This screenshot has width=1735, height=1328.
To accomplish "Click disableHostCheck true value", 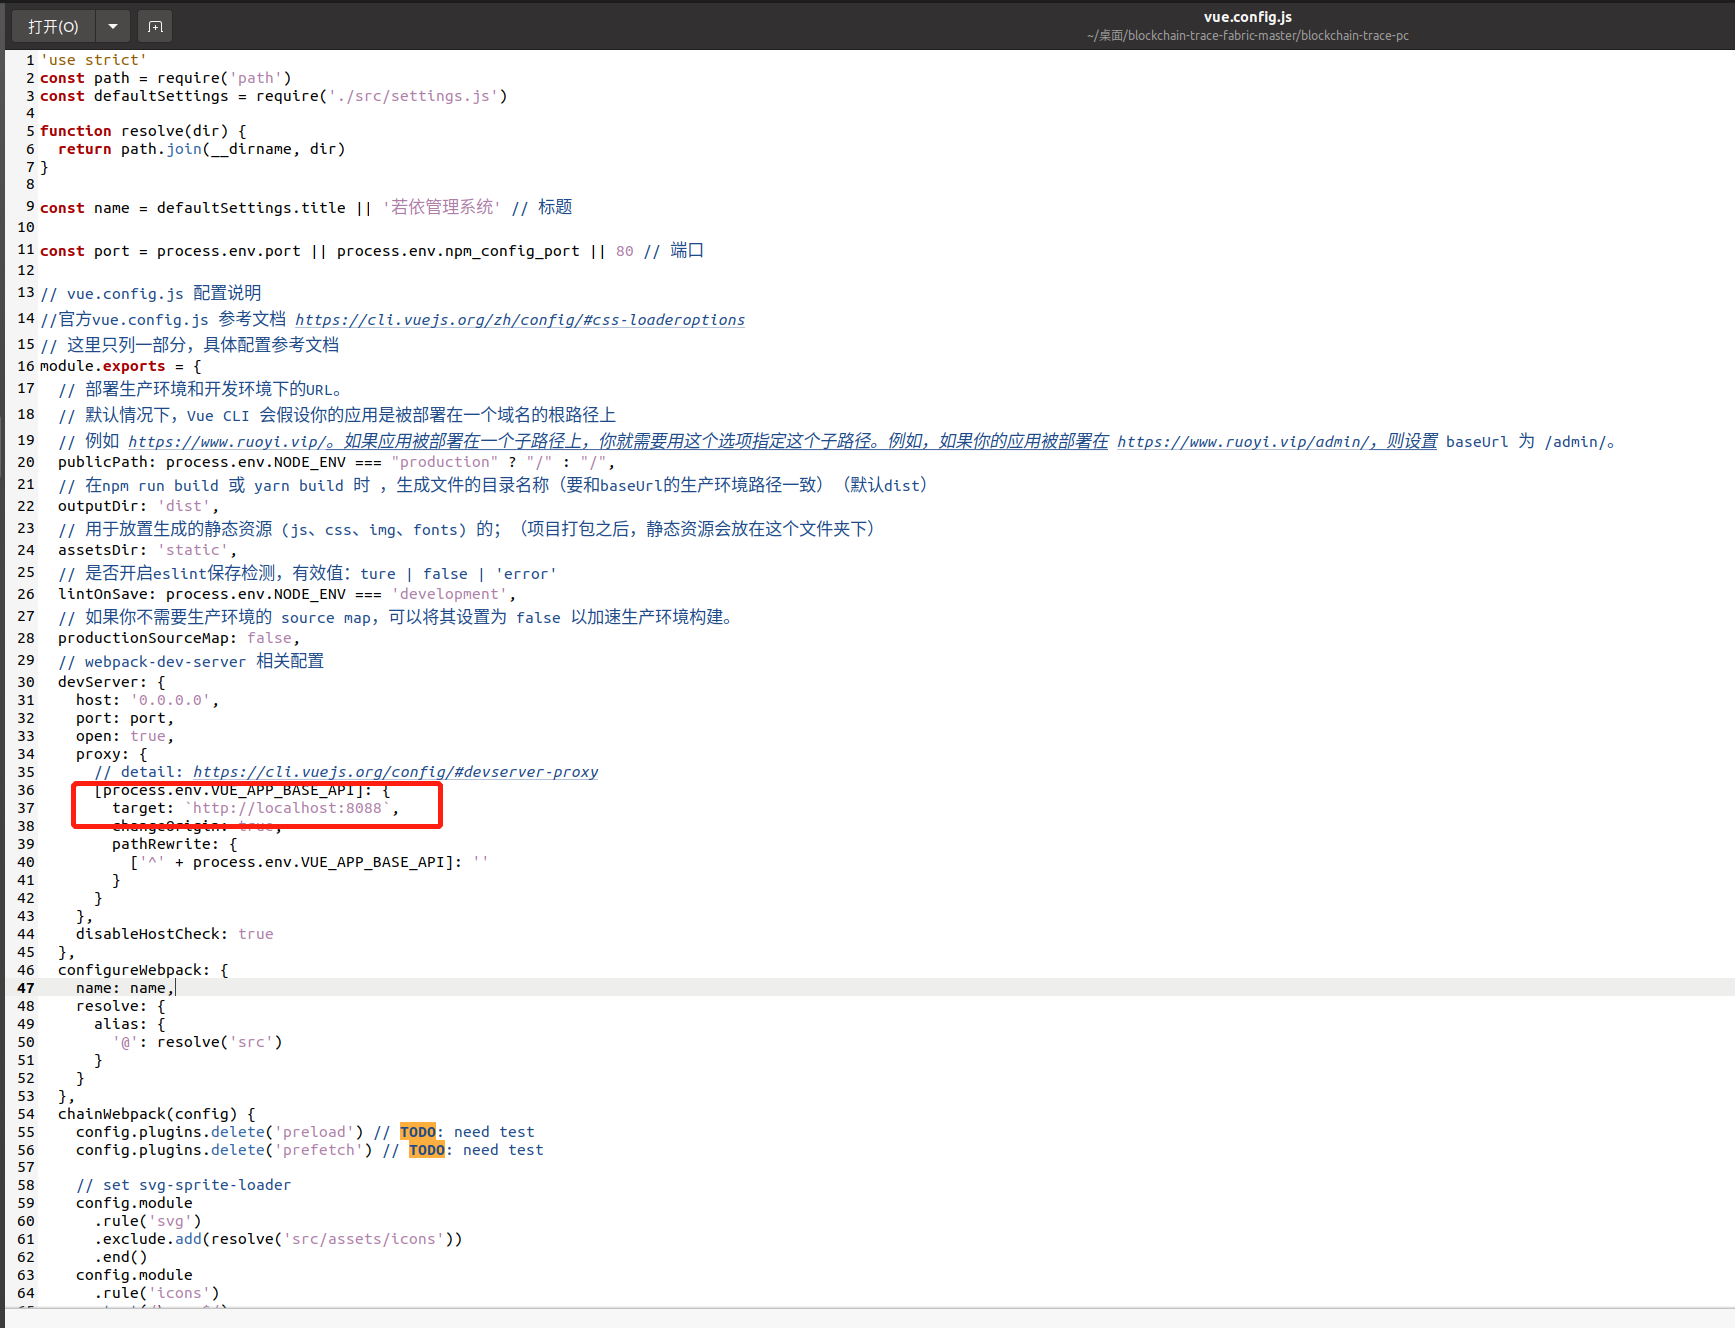I will point(256,933).
